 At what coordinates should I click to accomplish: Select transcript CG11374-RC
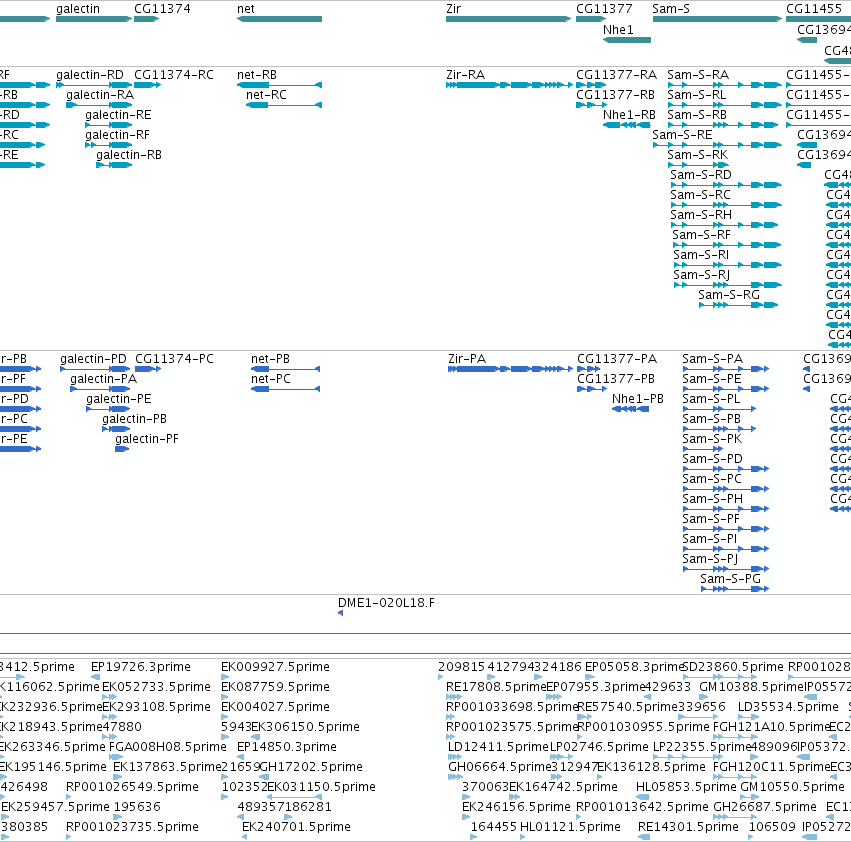tap(148, 85)
